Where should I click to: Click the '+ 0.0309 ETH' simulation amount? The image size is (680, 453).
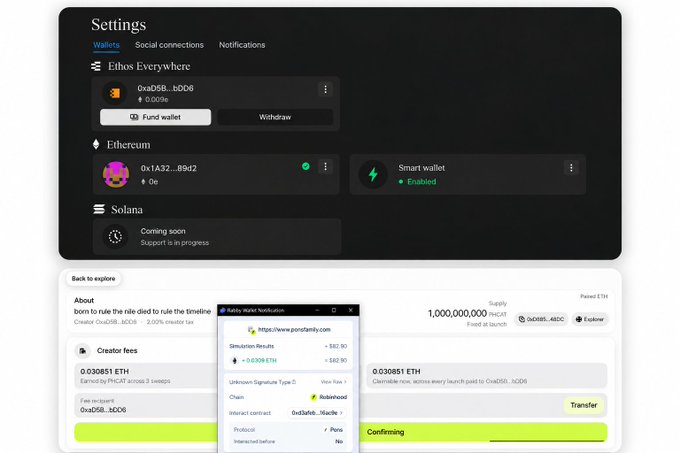259,361
